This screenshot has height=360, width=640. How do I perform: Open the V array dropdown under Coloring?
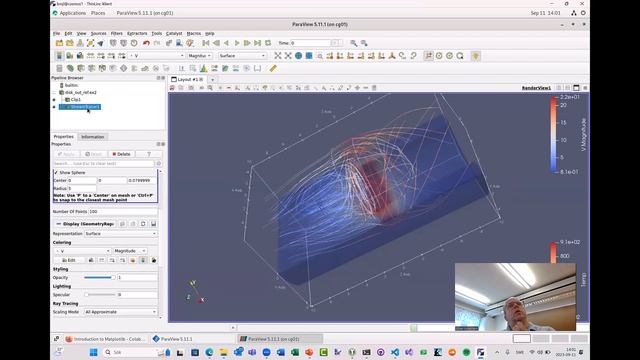[82, 251]
